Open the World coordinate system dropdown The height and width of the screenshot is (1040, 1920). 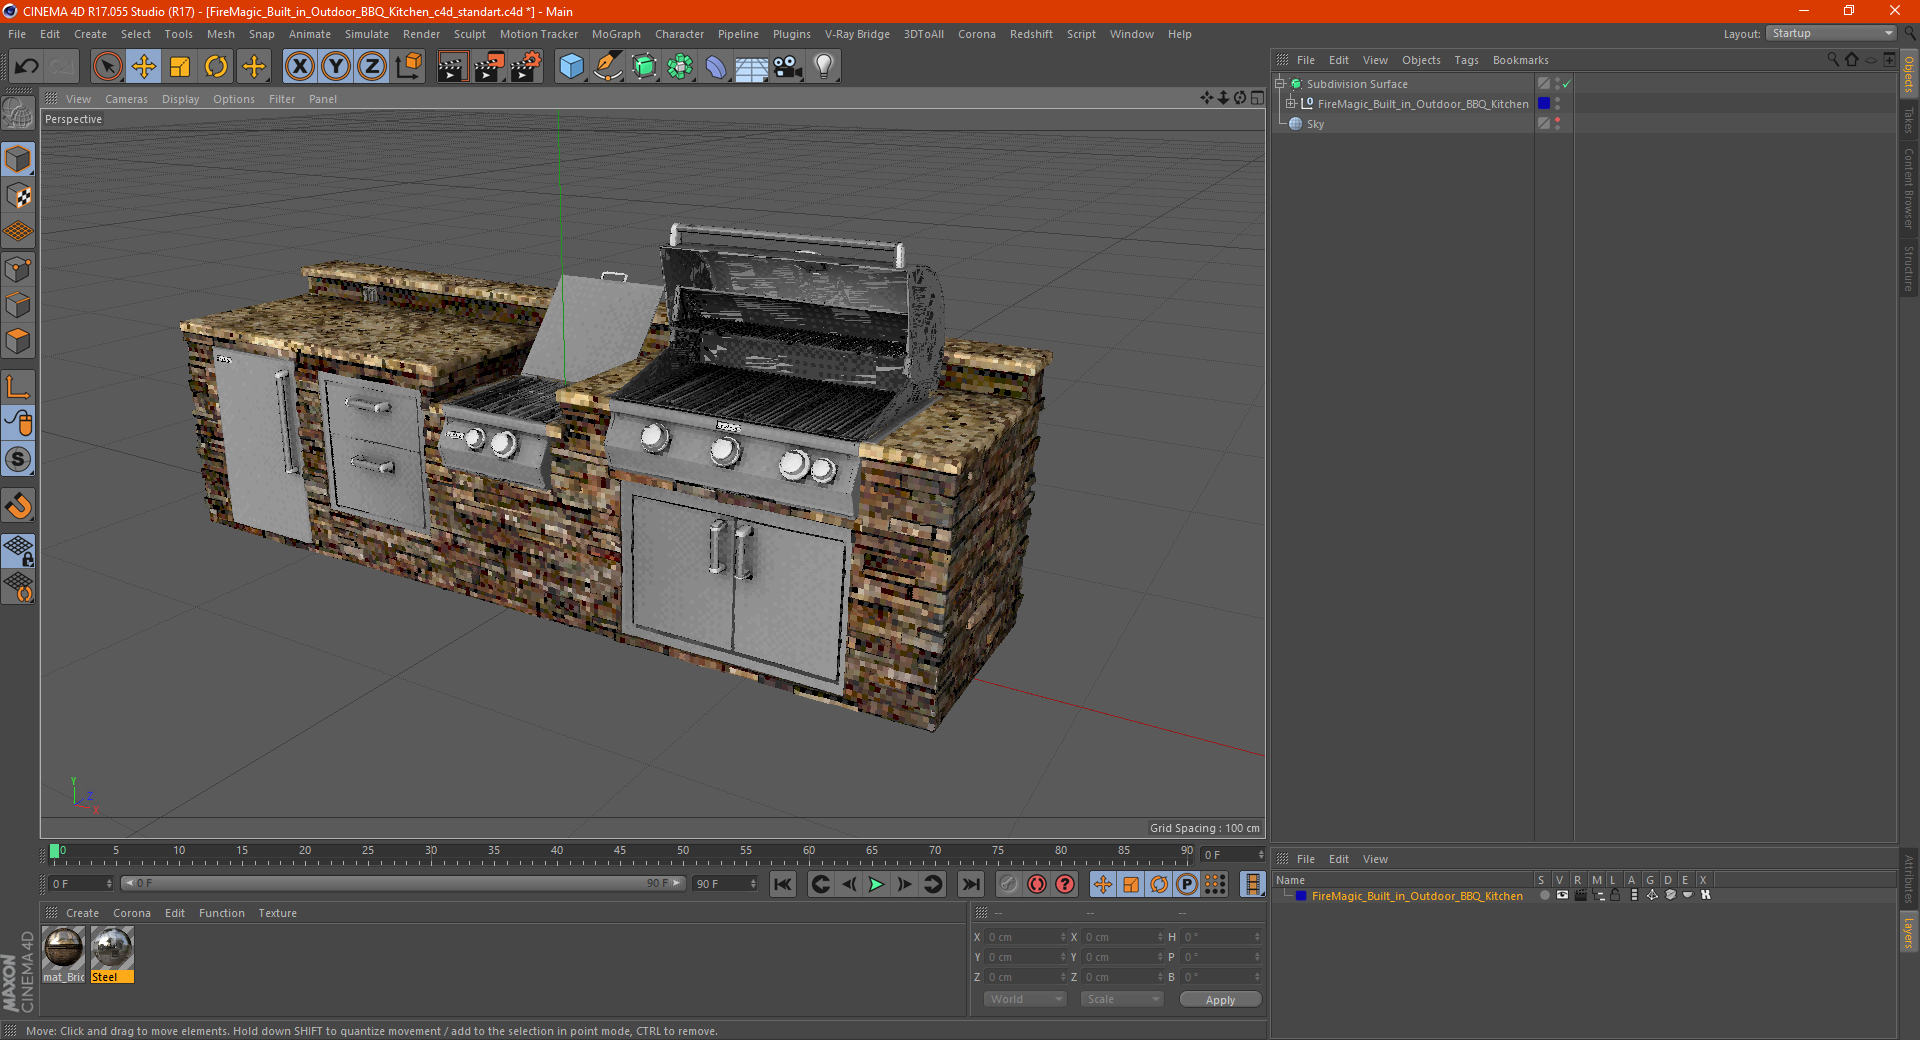tap(1025, 999)
